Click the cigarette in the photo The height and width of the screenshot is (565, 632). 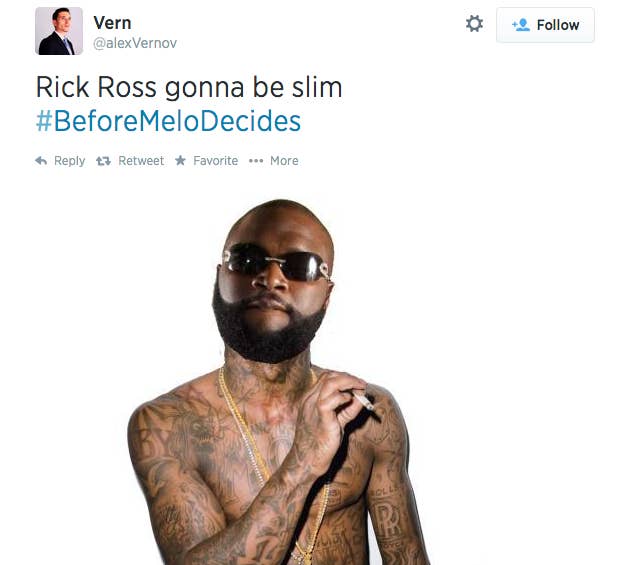click(366, 403)
